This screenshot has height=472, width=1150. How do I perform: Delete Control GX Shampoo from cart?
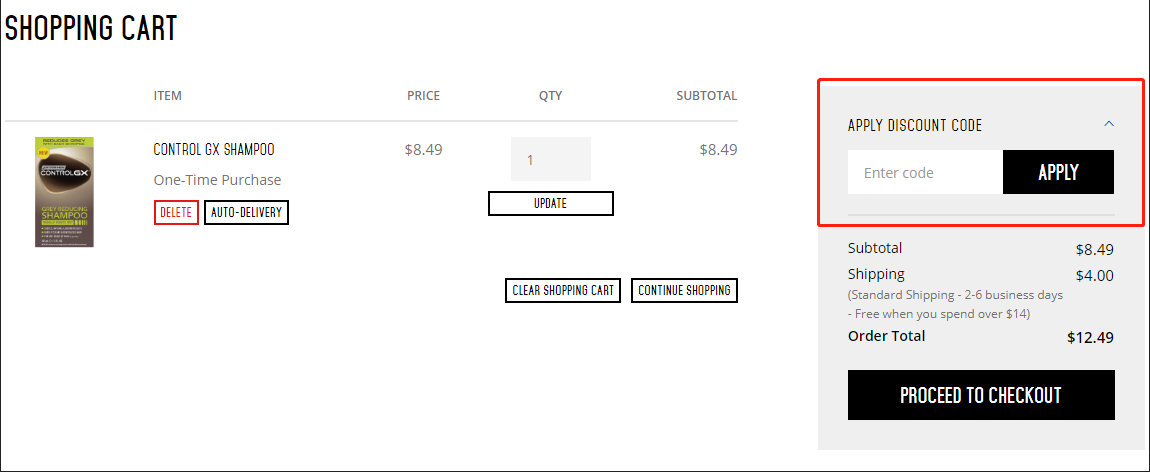[176, 213]
